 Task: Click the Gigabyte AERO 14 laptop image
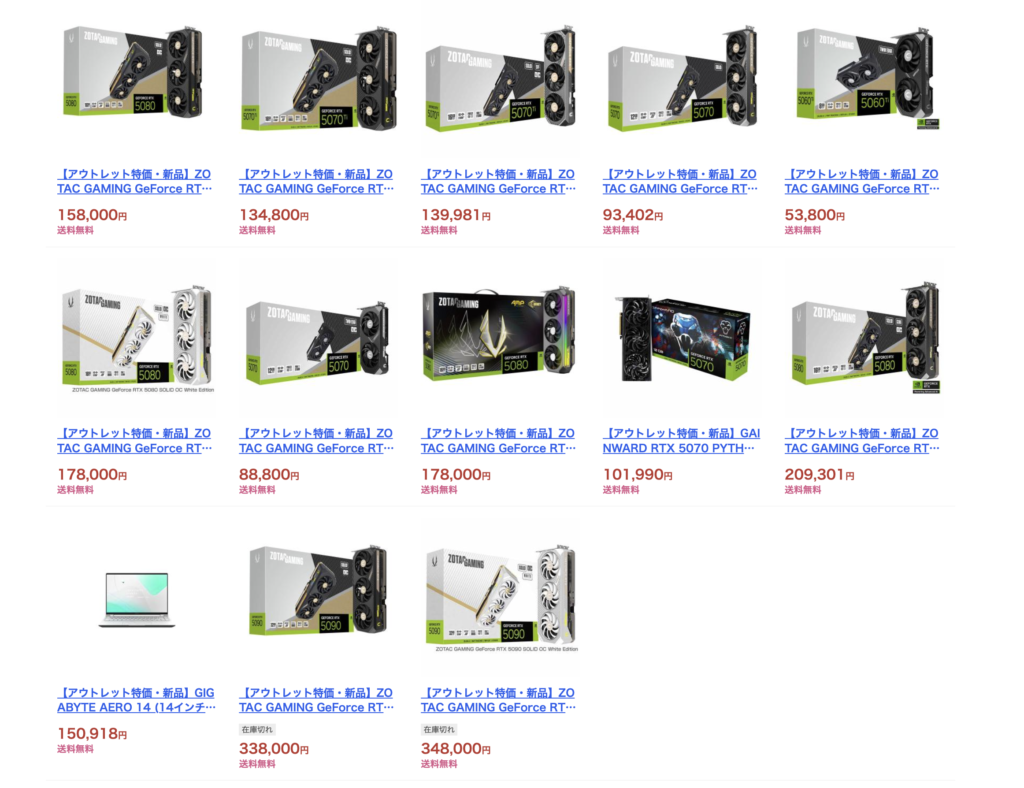tap(135, 597)
